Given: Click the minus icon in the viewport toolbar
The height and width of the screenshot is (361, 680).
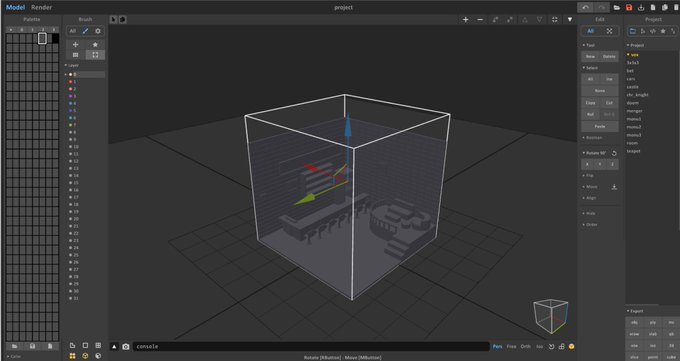Looking at the screenshot, I should [480, 20].
